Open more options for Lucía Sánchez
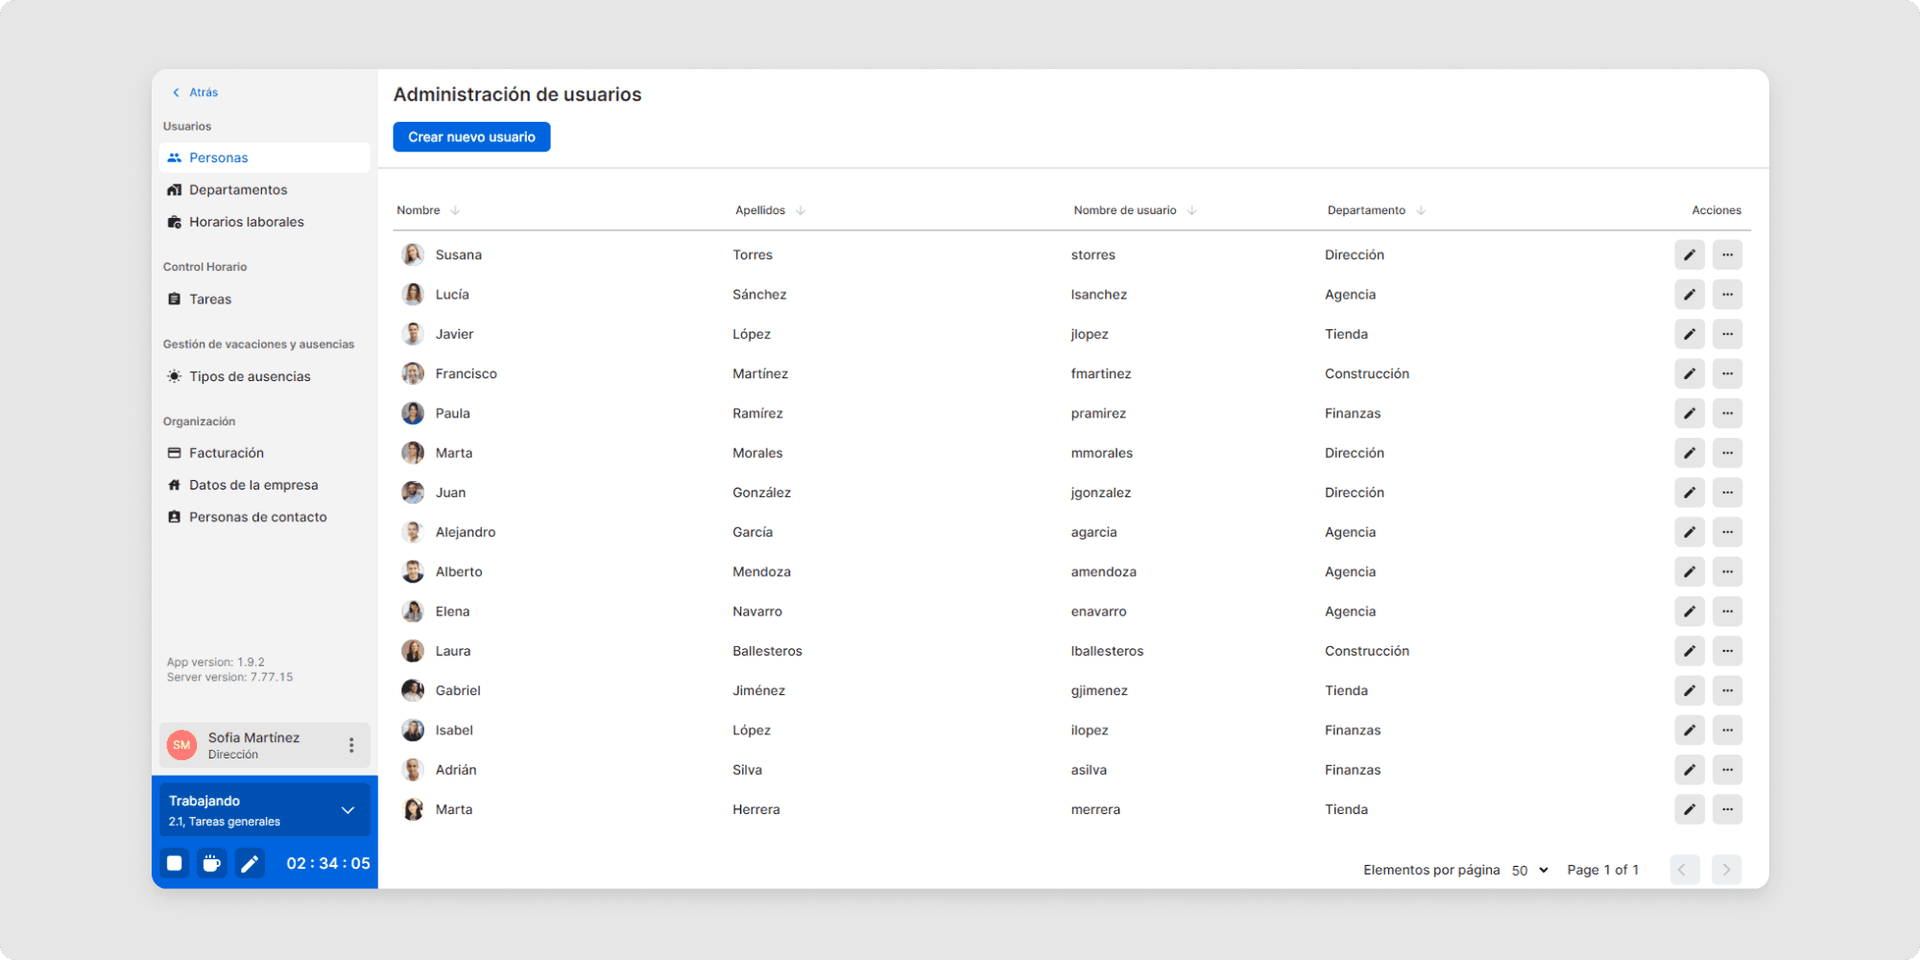This screenshot has width=1920, height=960. (x=1727, y=295)
